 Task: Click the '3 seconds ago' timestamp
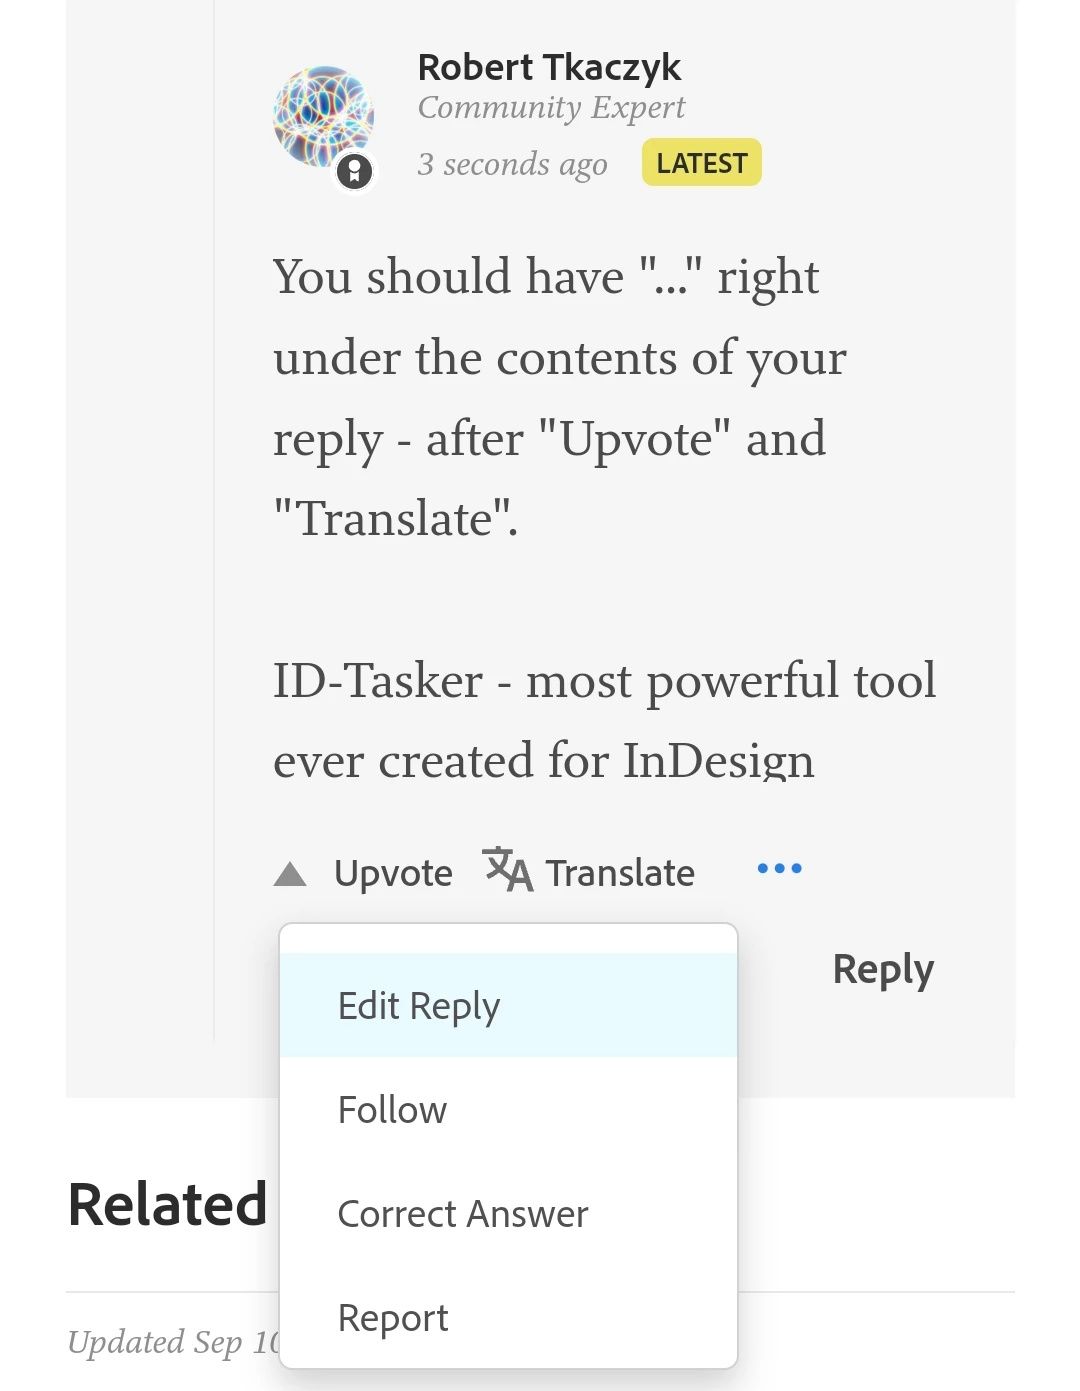pos(512,164)
